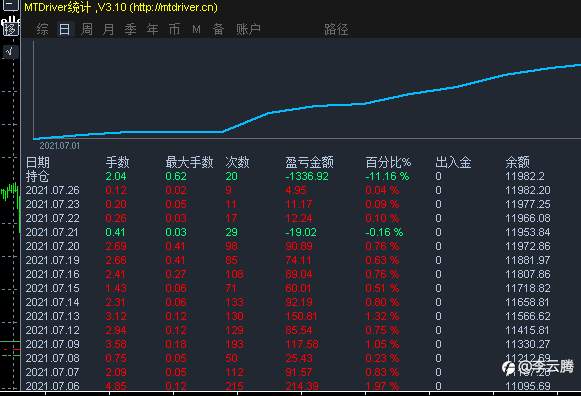The image size is (581, 396).
Task: Open the 周 weekly statistics tab
Action: click(87, 29)
